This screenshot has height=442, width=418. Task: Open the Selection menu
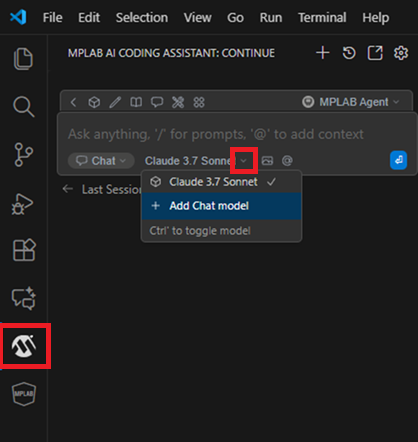click(x=142, y=17)
